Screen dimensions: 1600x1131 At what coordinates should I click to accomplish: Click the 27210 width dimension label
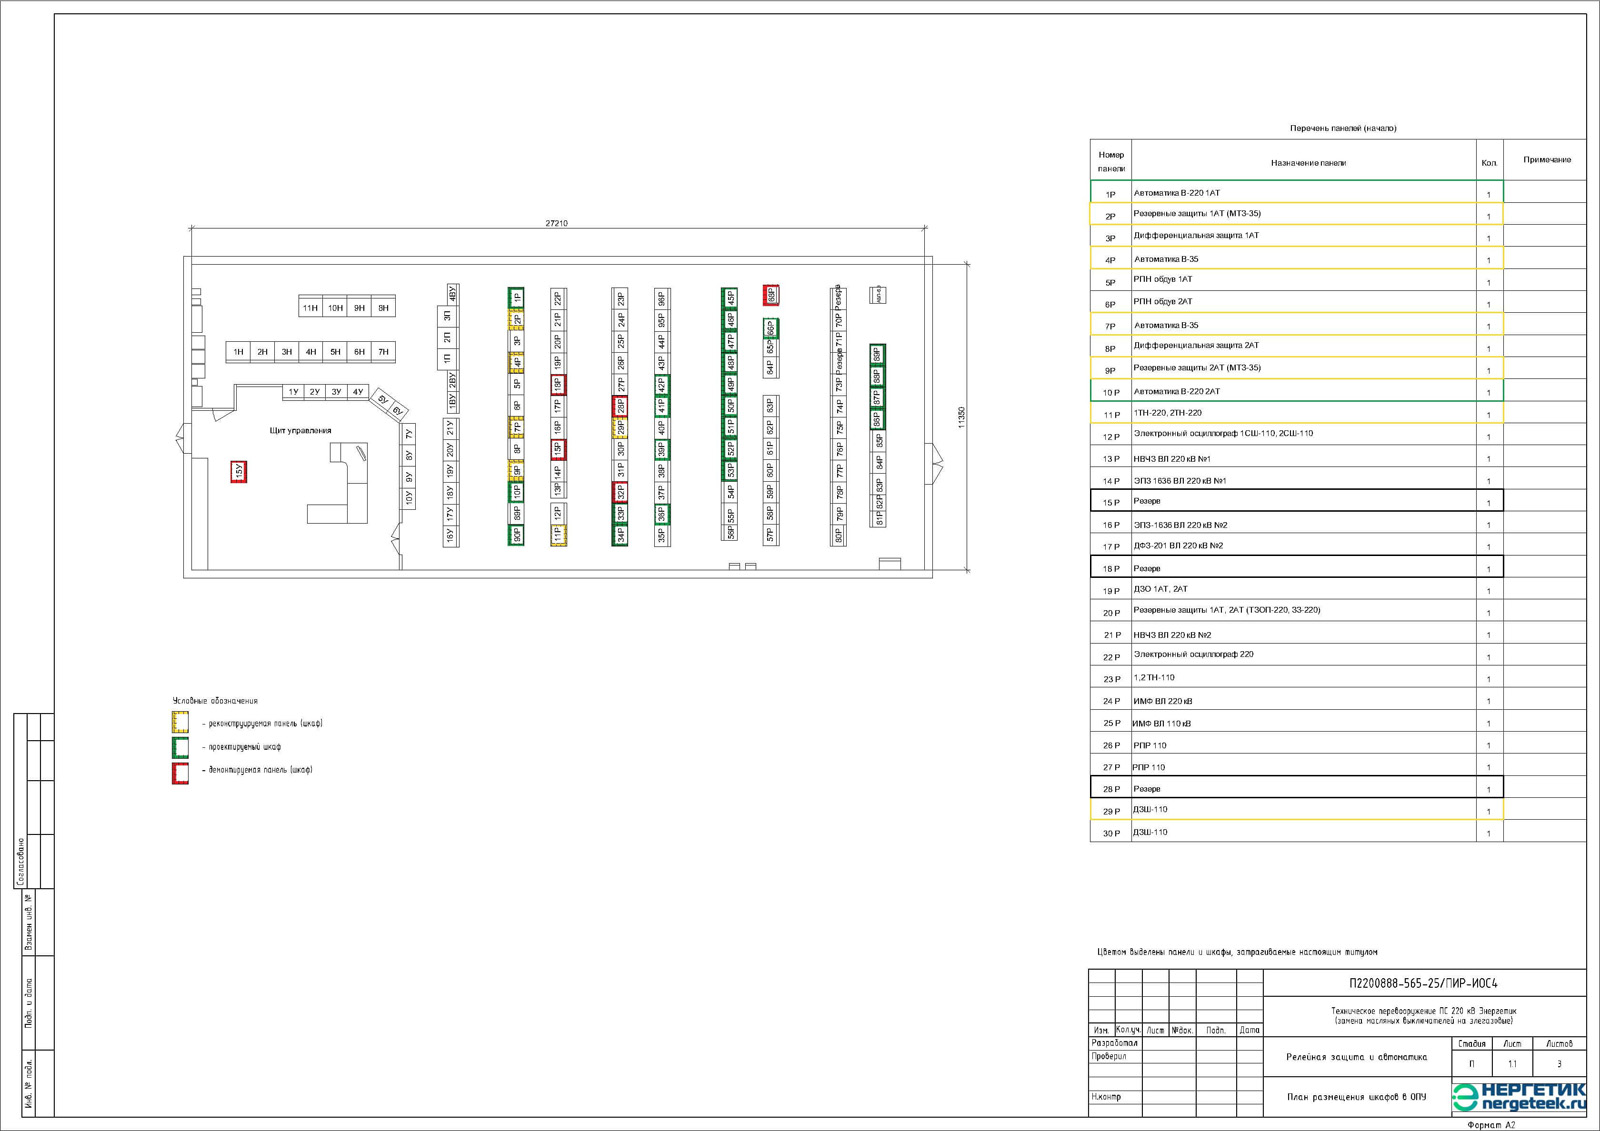(556, 223)
